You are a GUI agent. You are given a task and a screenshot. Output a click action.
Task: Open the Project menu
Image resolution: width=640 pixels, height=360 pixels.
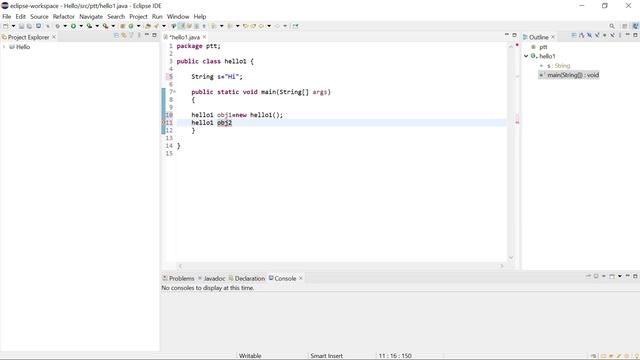point(138,17)
